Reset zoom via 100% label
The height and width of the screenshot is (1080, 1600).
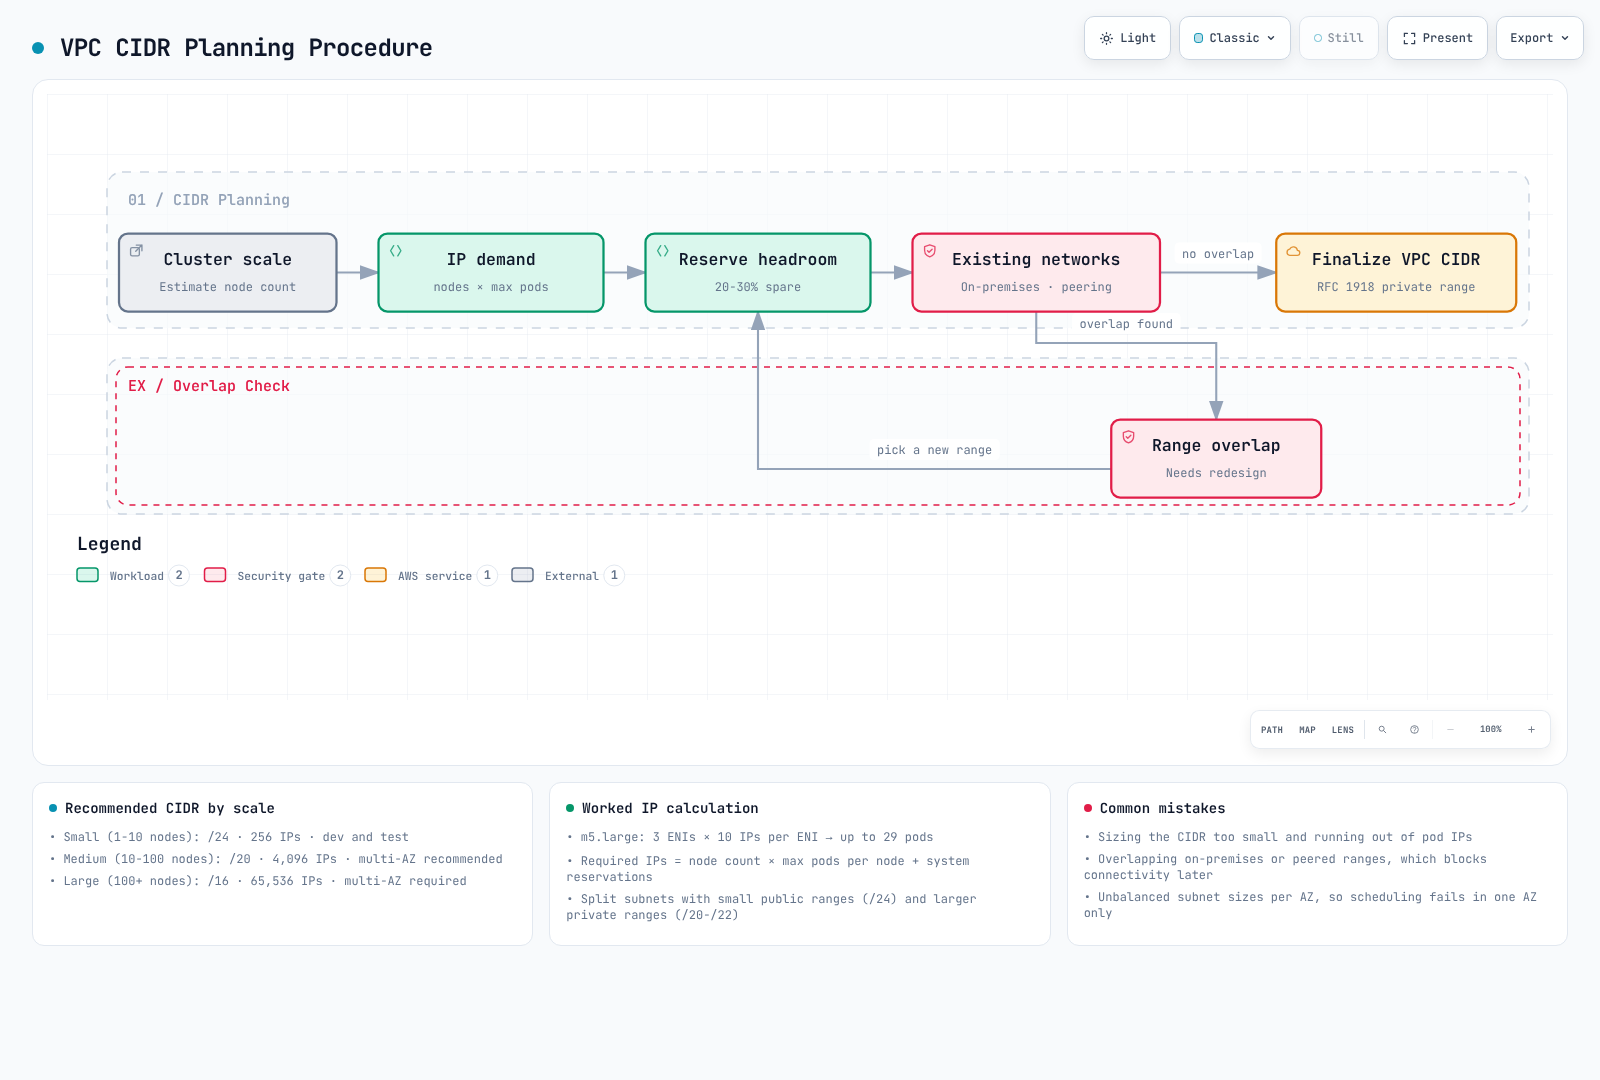tap(1491, 730)
